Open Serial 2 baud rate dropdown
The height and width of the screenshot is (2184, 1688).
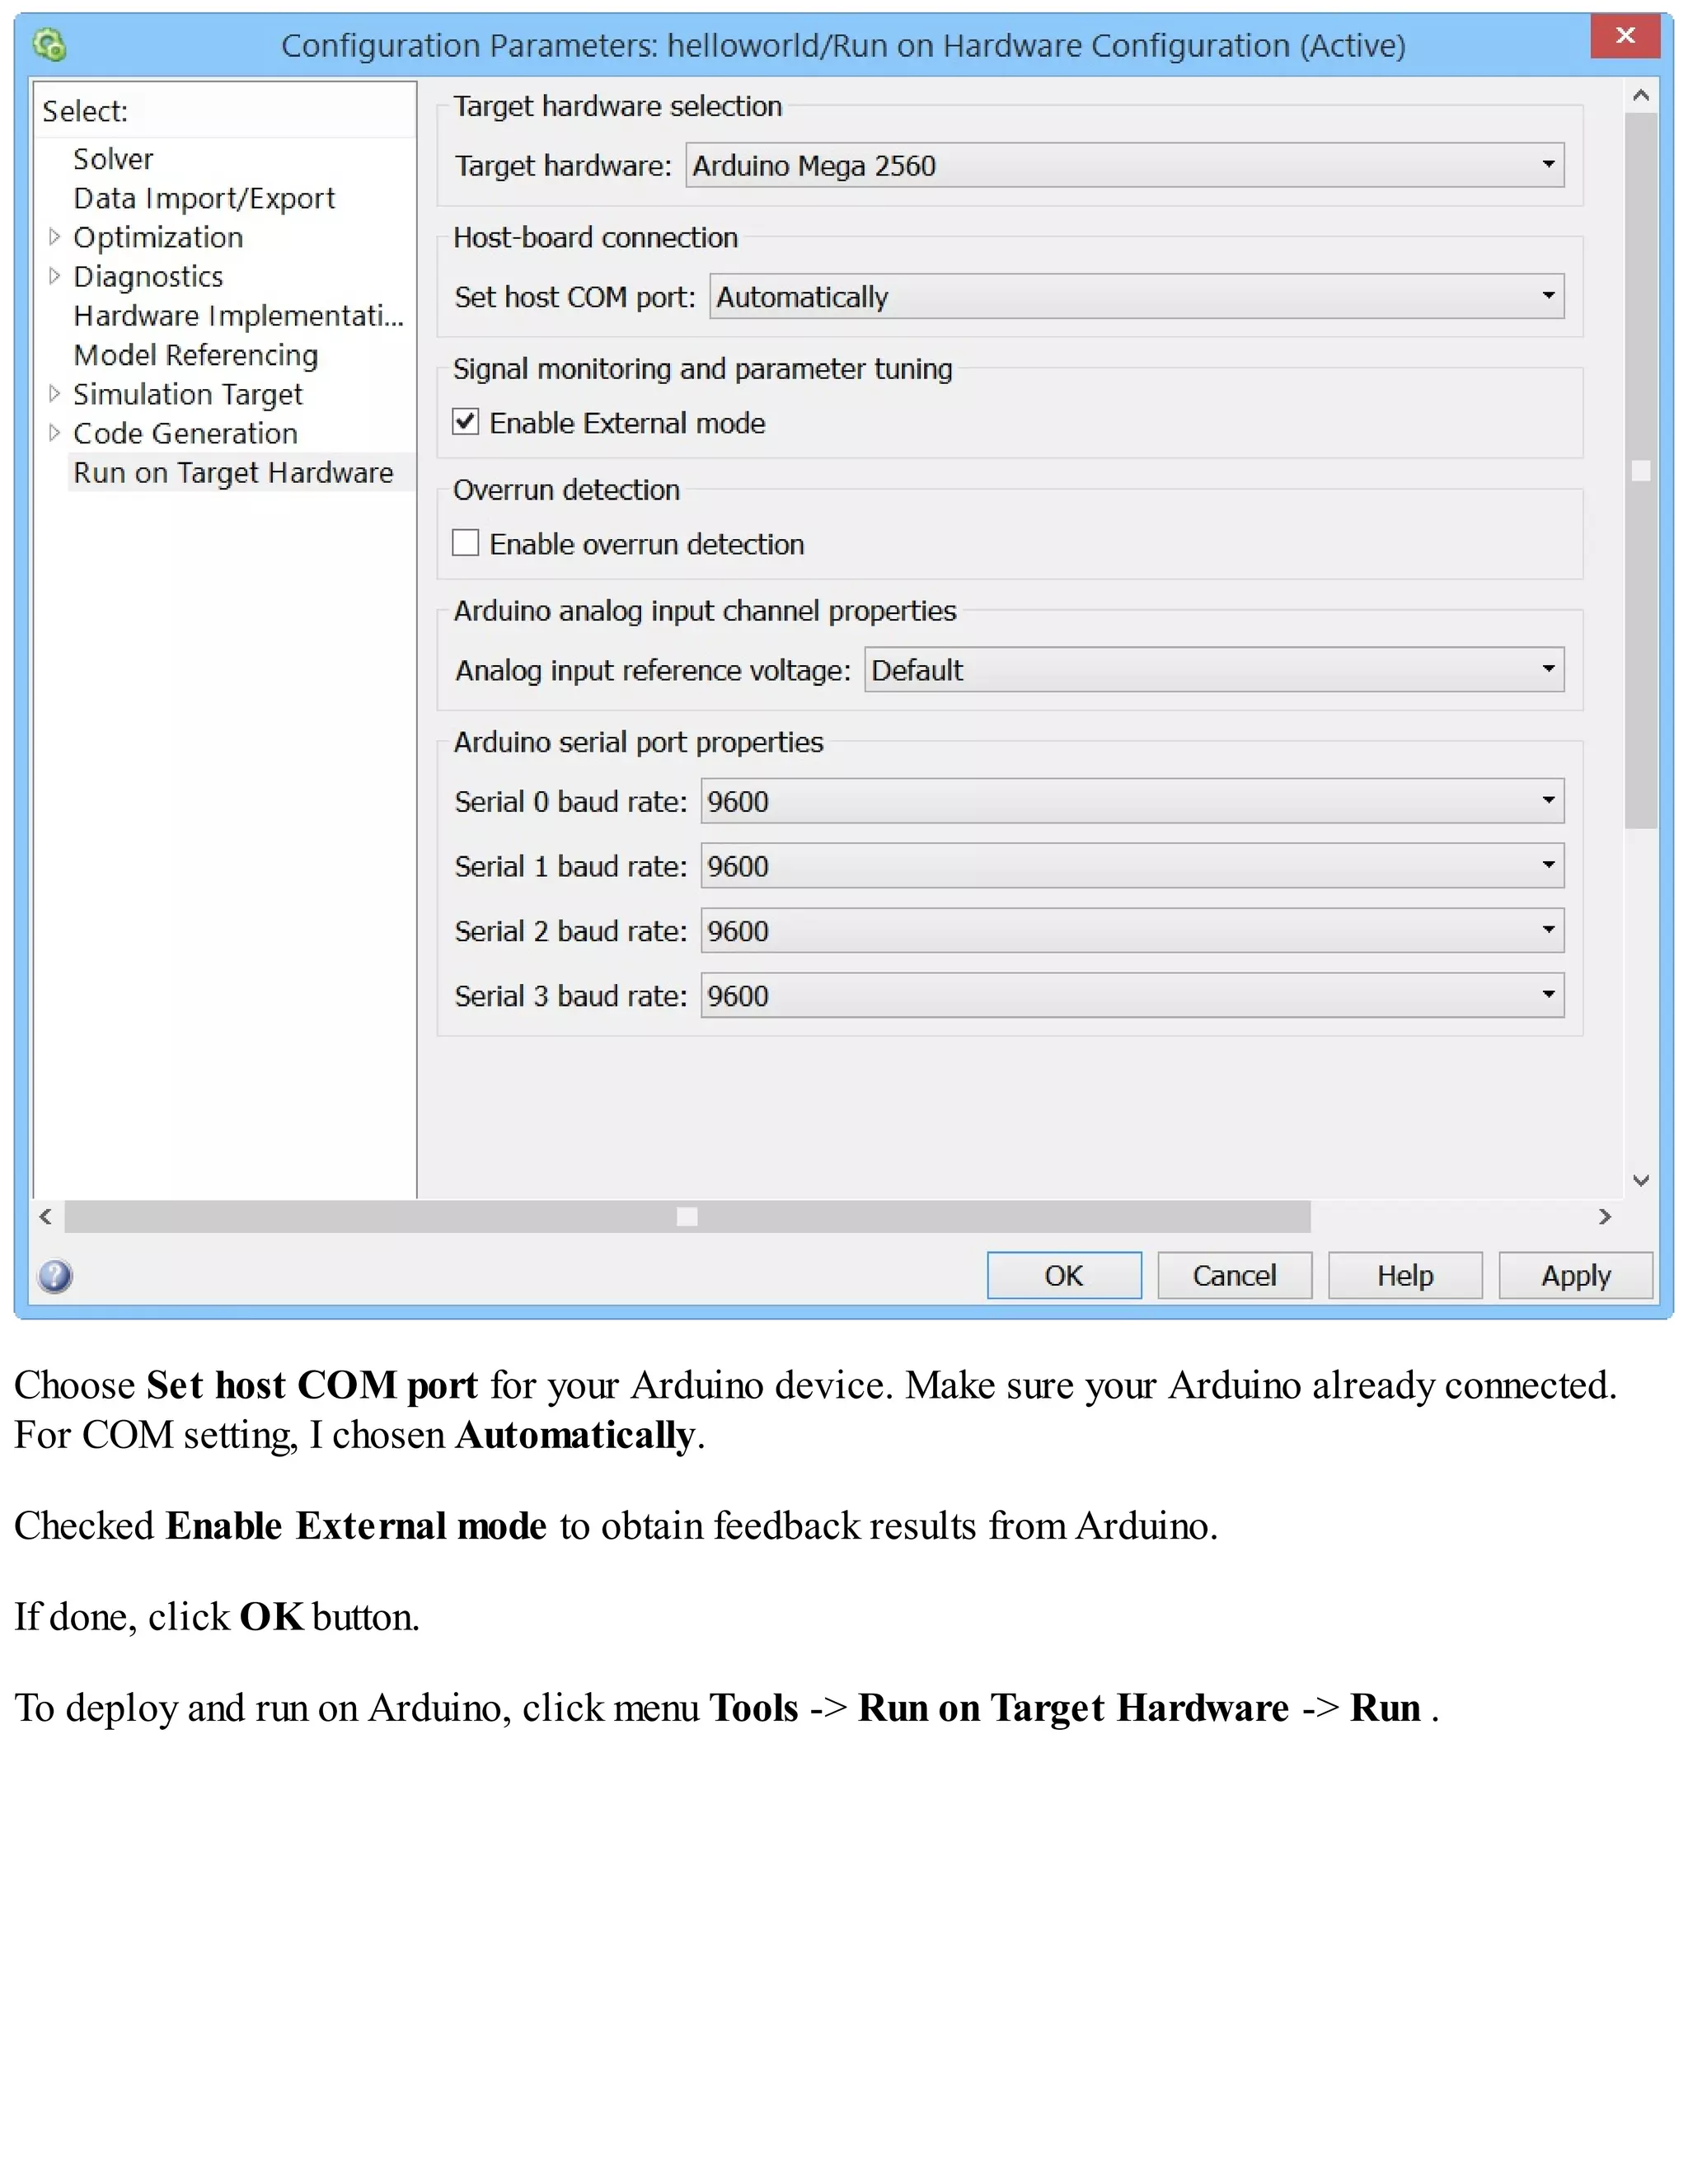[1132, 931]
